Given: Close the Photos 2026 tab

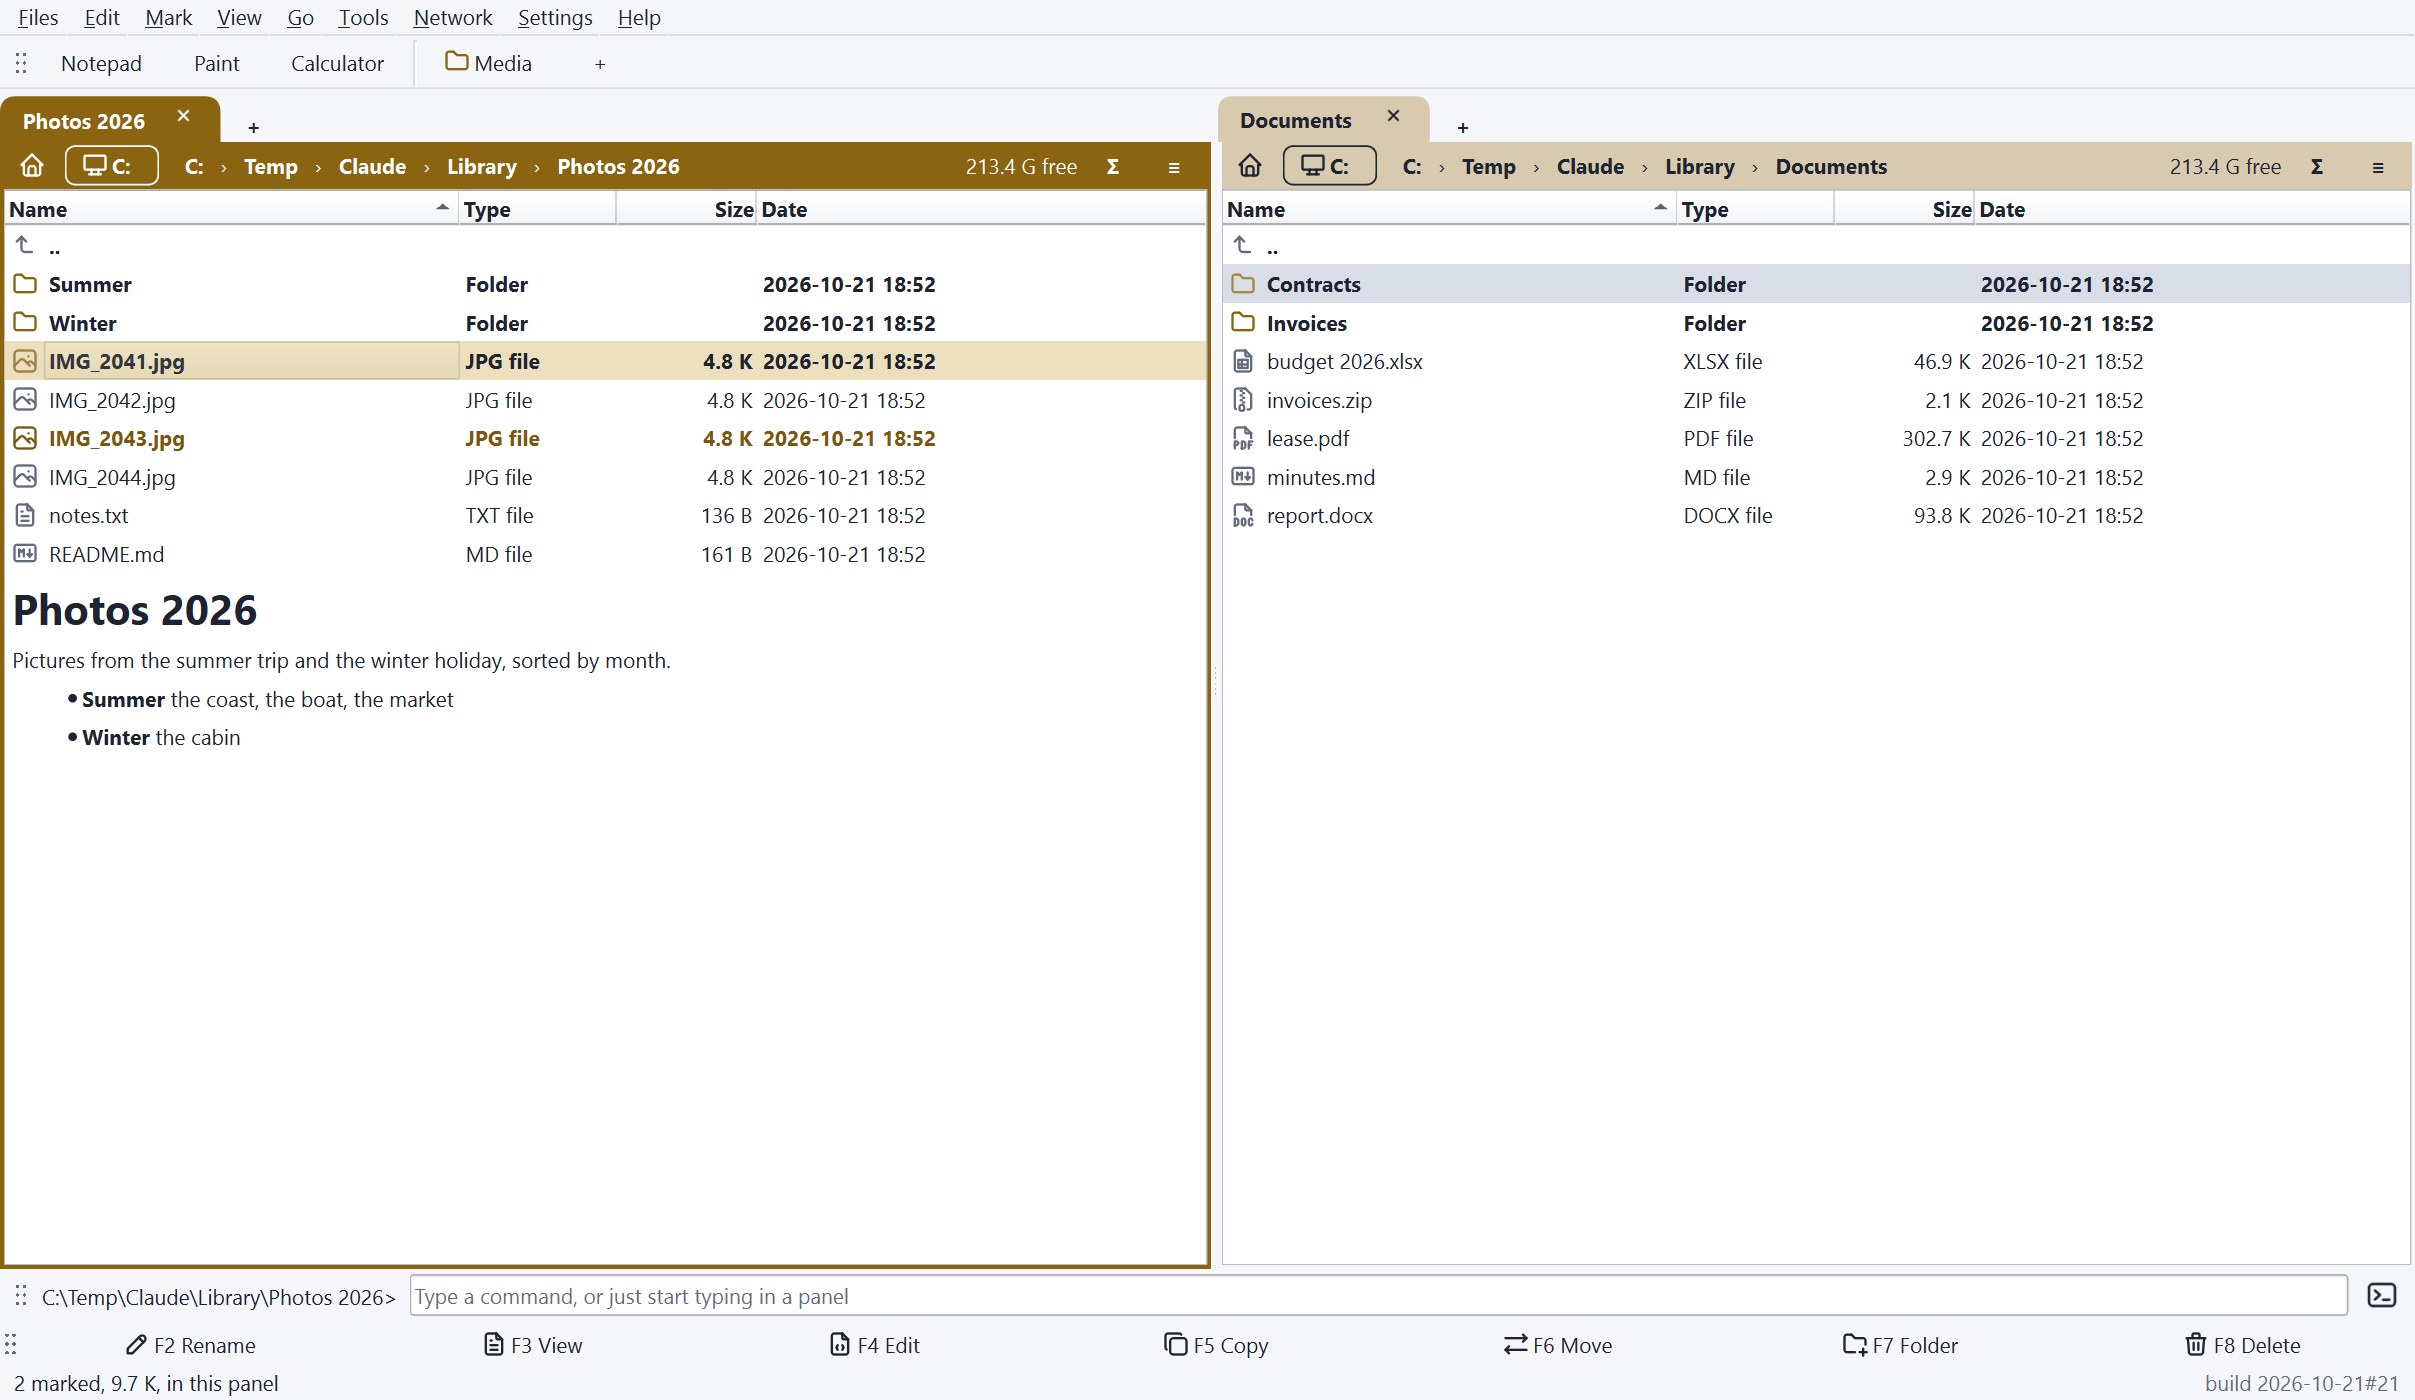Looking at the screenshot, I should pyautogui.click(x=183, y=116).
